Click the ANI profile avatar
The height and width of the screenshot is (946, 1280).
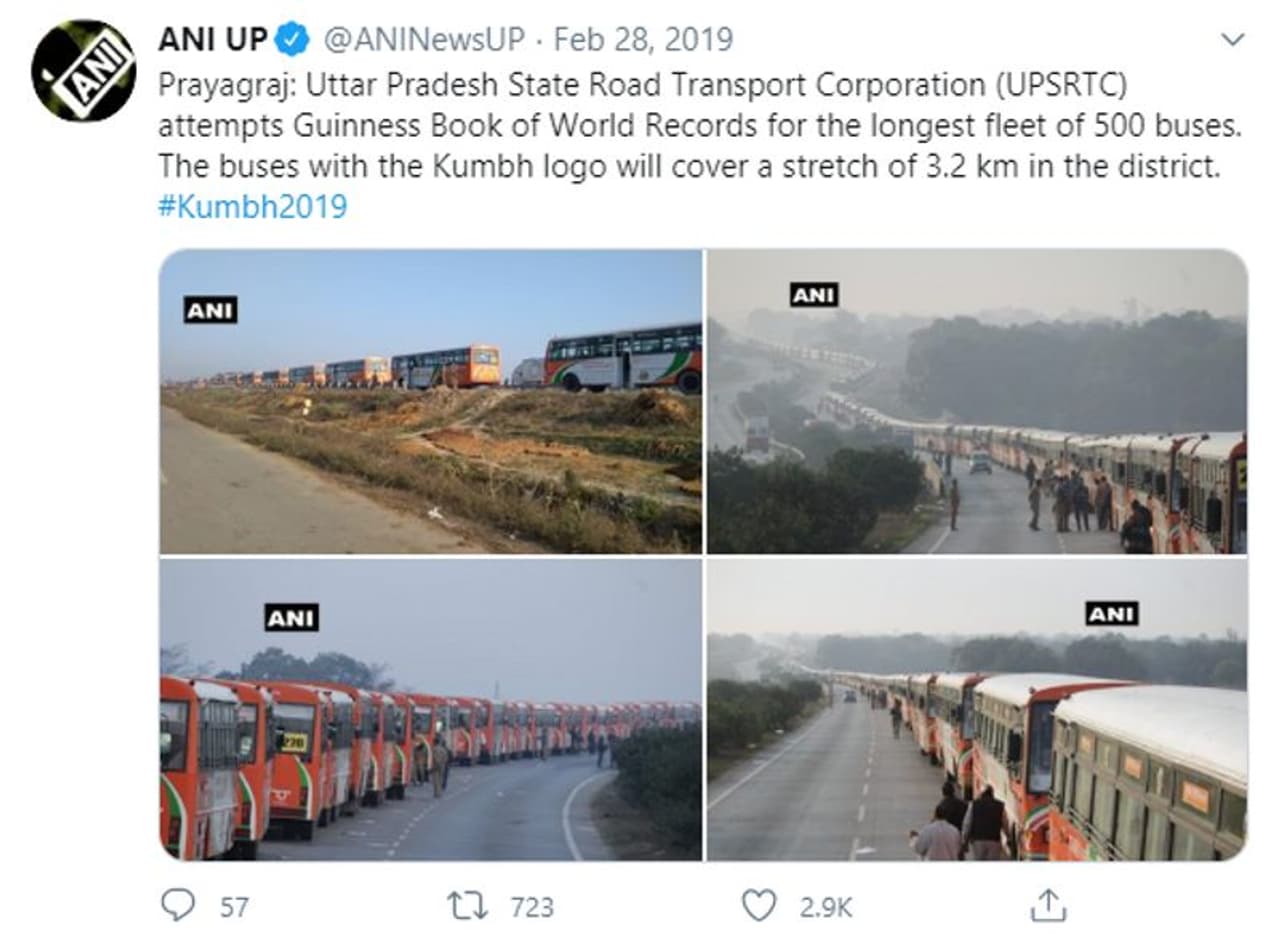83,71
